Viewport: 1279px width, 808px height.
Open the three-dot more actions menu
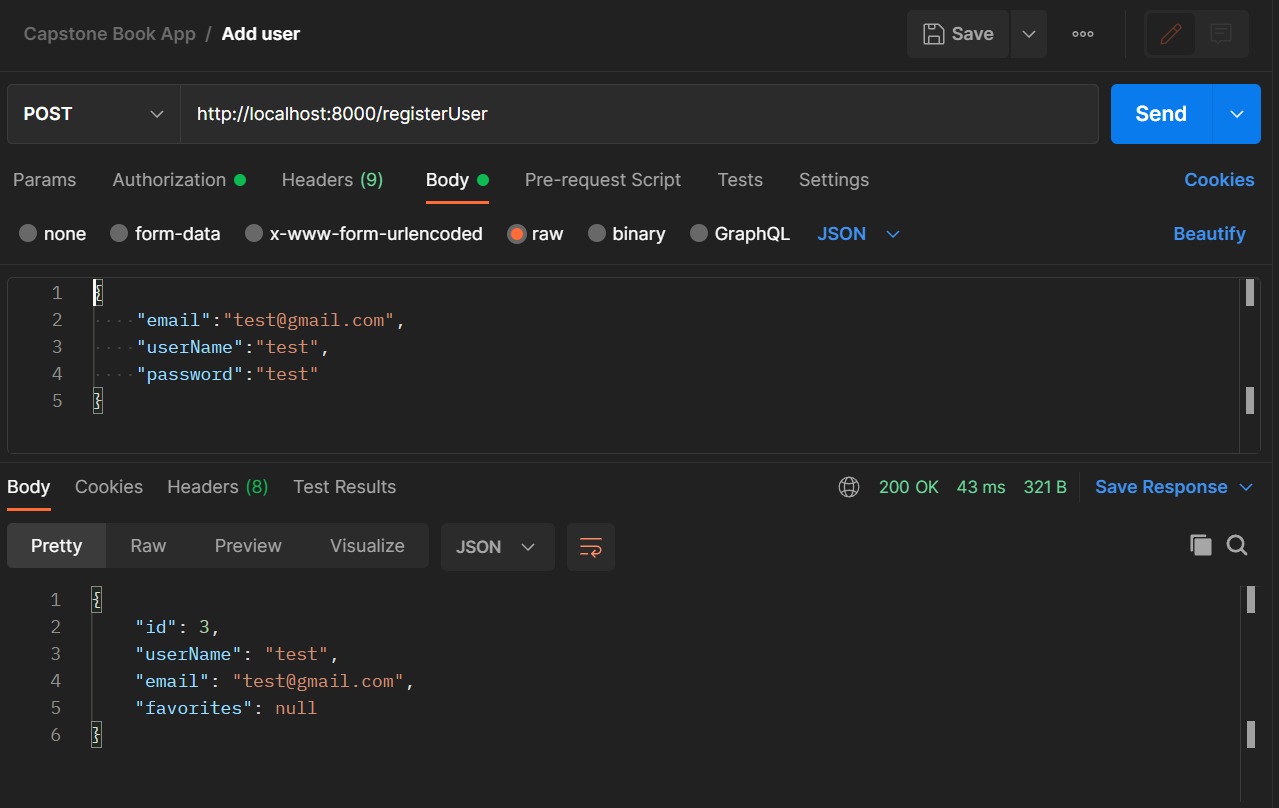click(1082, 34)
